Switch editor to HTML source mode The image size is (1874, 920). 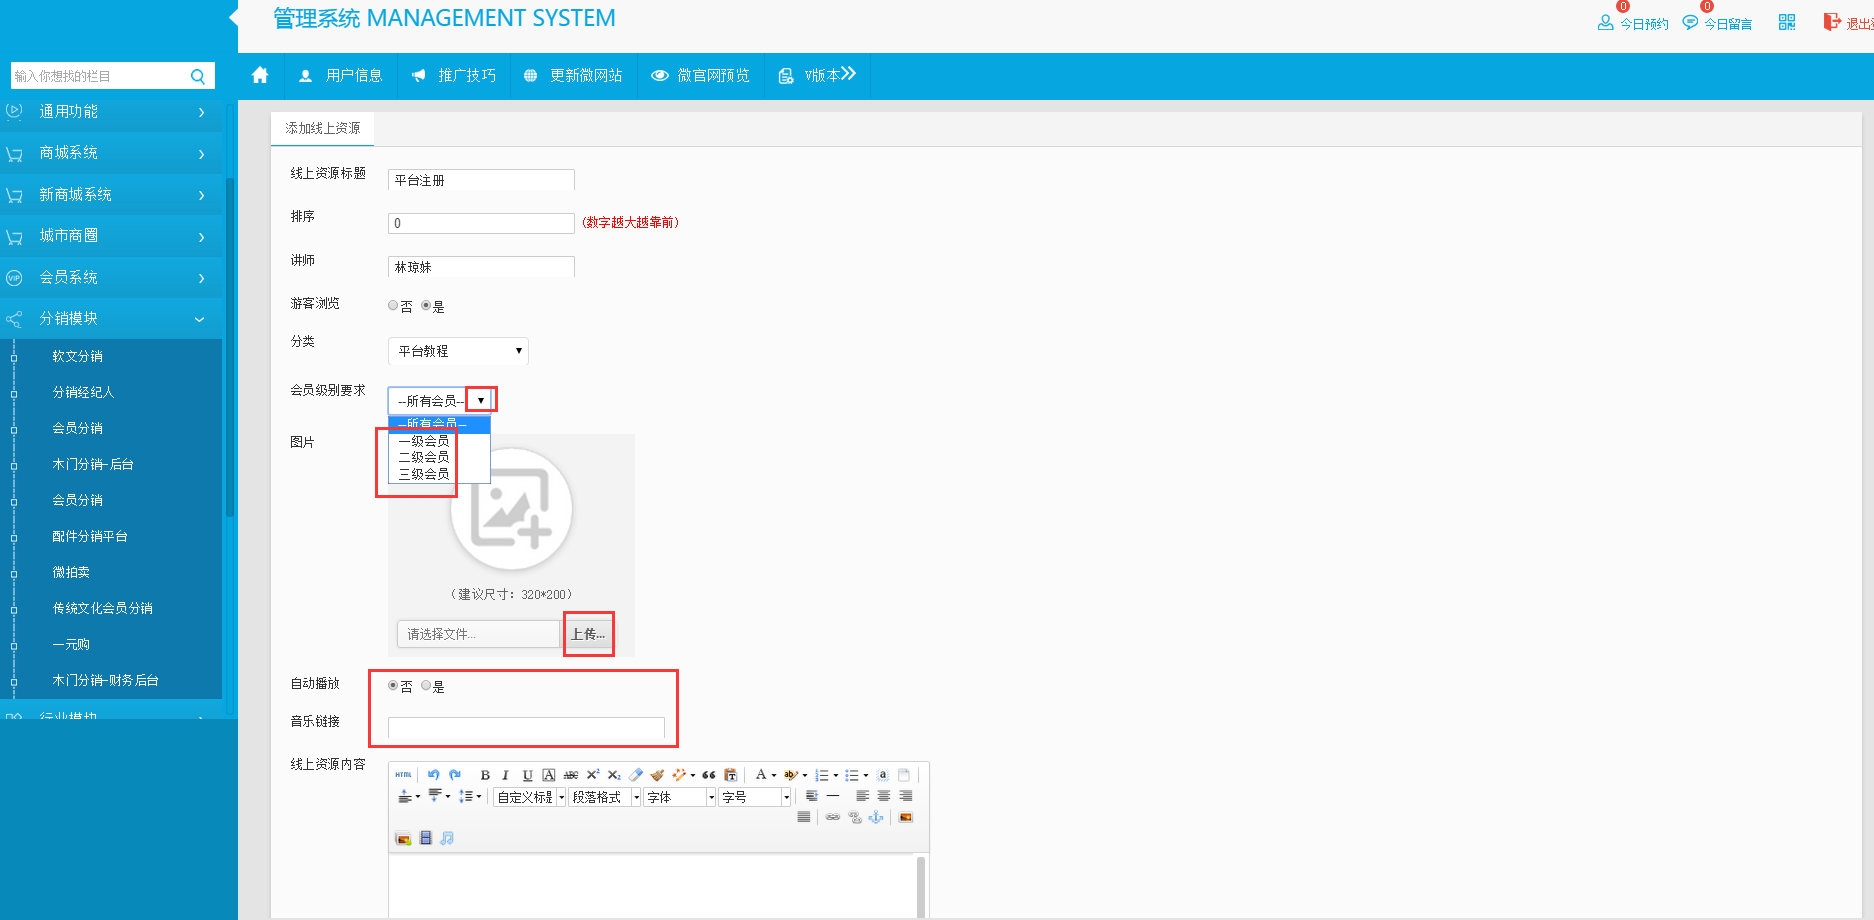[403, 774]
